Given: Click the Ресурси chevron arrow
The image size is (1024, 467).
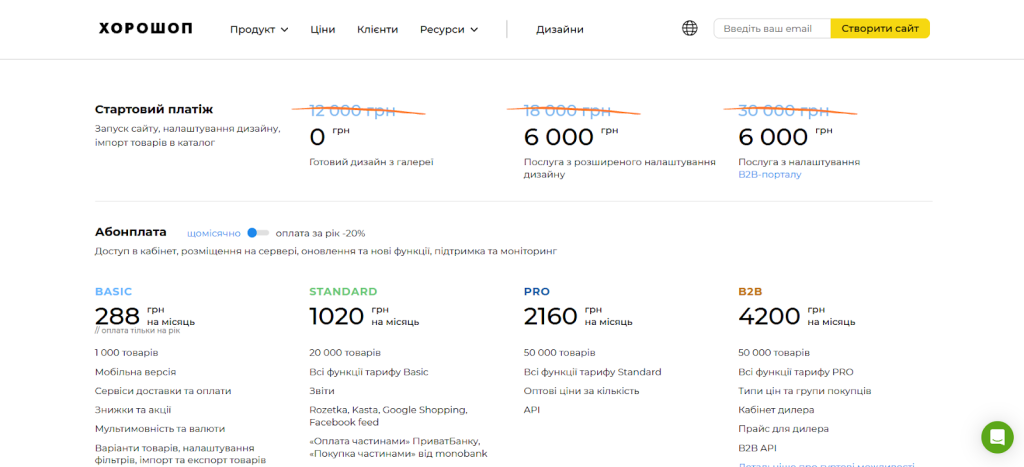Looking at the screenshot, I should [x=474, y=30].
